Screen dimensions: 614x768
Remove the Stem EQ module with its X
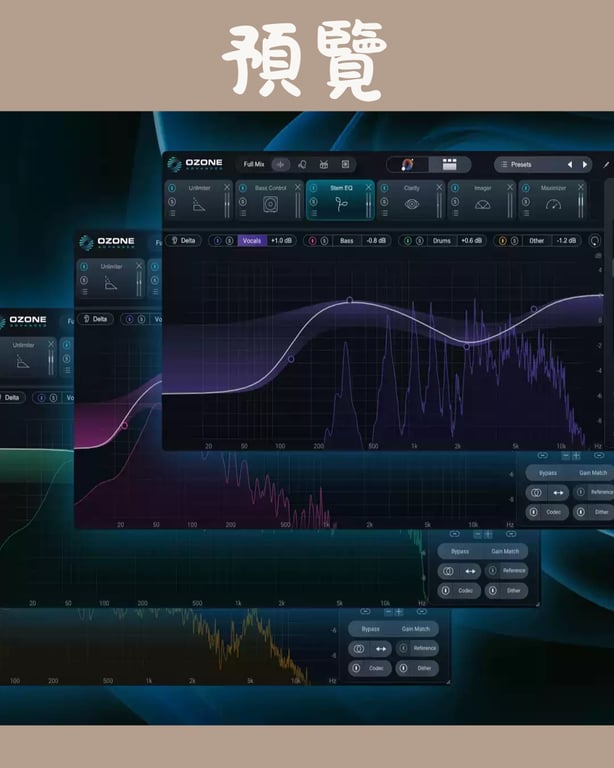369,187
